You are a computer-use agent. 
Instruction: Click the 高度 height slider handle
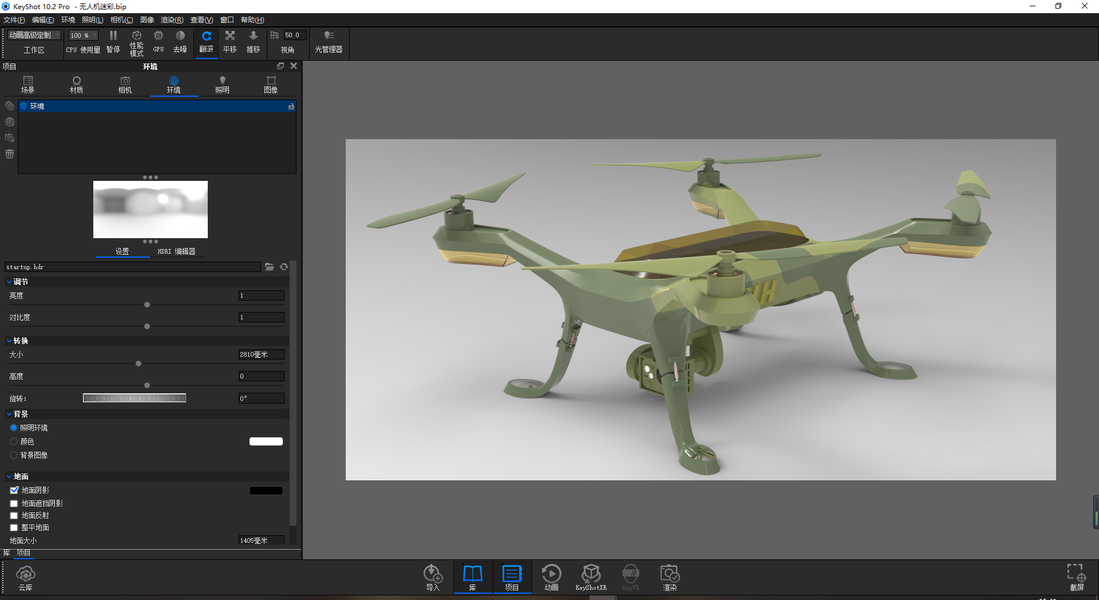coord(146,386)
